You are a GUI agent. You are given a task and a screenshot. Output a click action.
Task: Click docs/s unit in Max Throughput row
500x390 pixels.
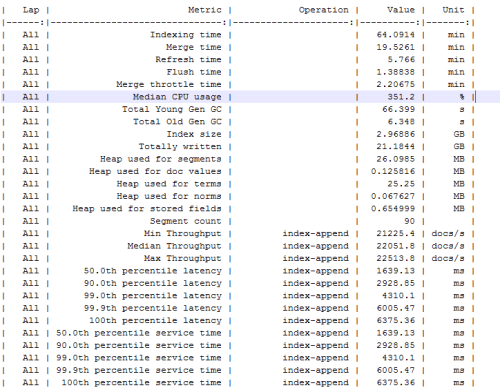tap(448, 259)
